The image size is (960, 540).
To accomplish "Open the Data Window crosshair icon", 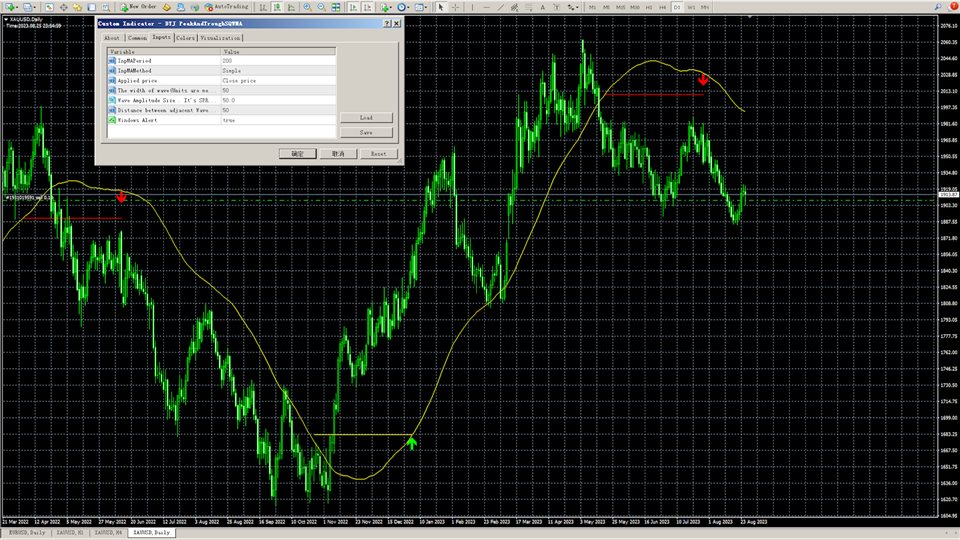I will click(x=63, y=7).
